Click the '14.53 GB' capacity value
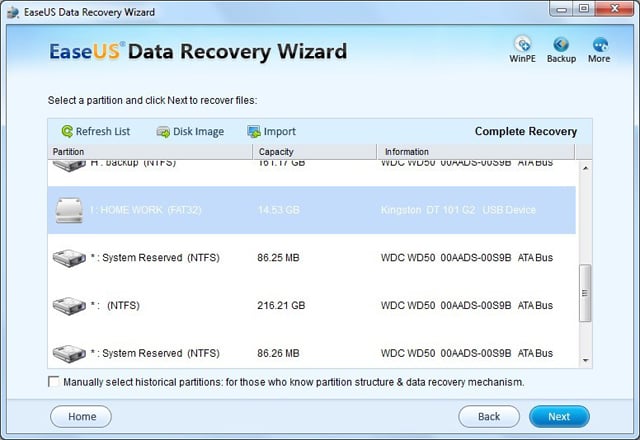The image size is (640, 440). click(x=279, y=210)
